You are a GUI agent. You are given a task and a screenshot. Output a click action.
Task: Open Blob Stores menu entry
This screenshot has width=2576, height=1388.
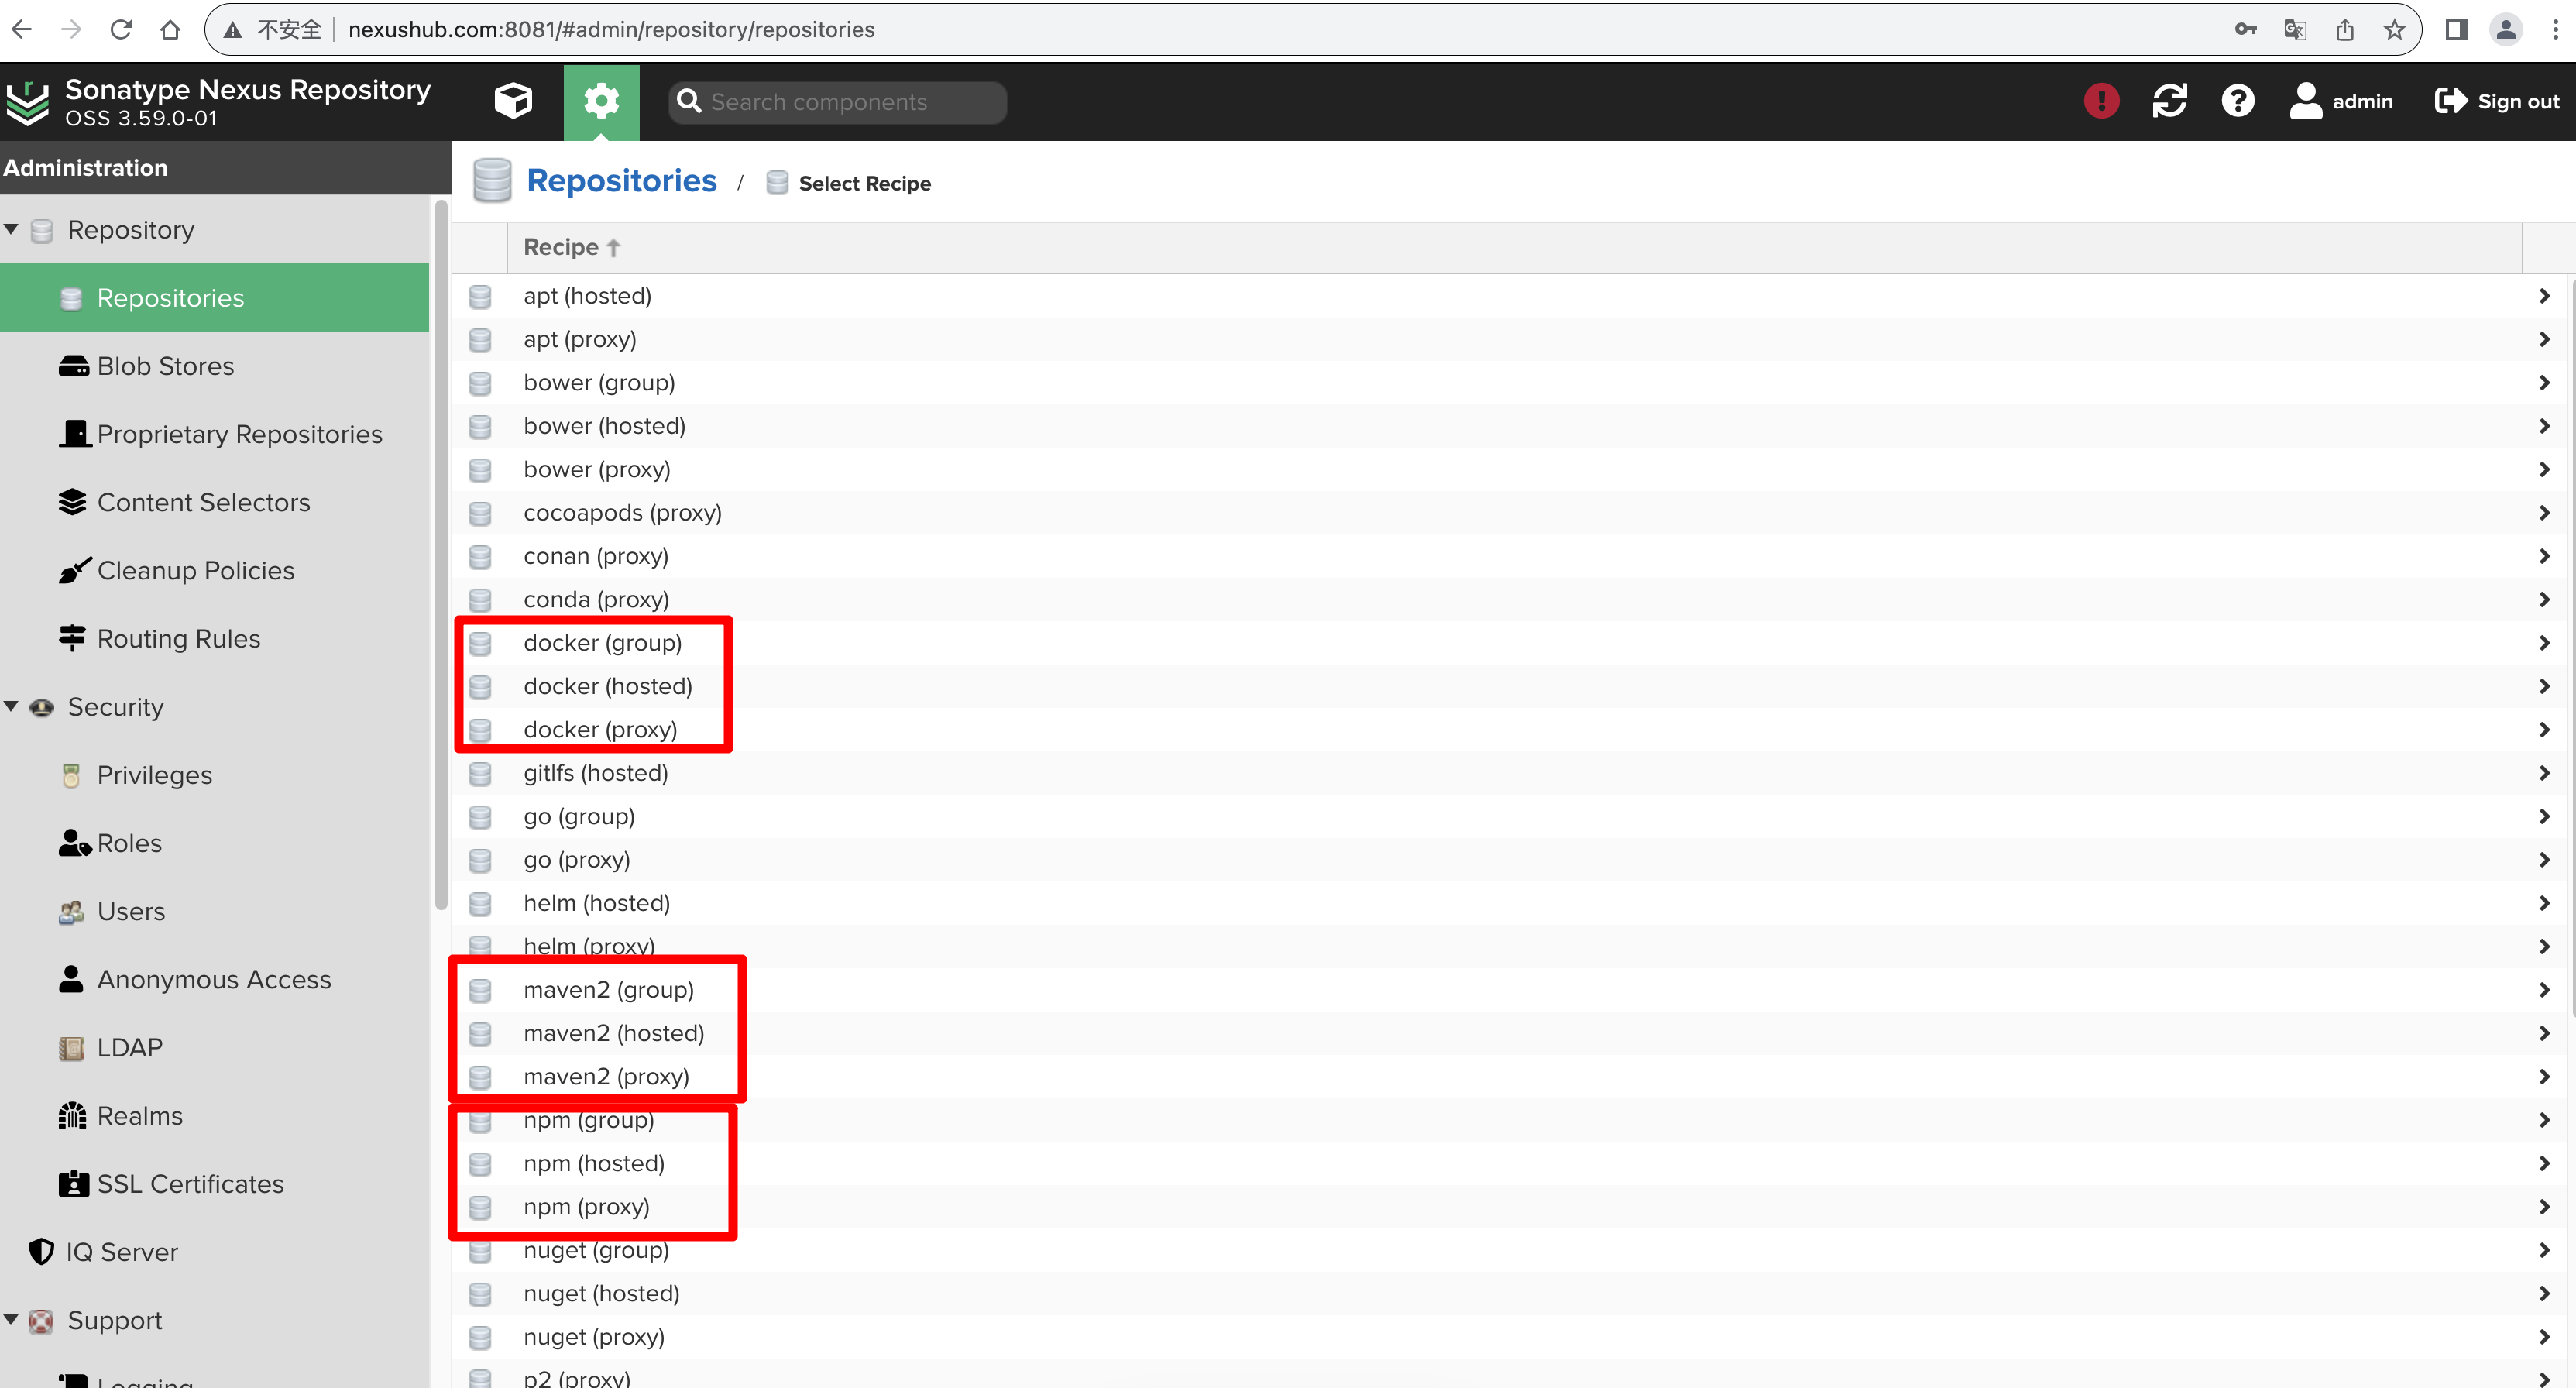pyautogui.click(x=215, y=366)
